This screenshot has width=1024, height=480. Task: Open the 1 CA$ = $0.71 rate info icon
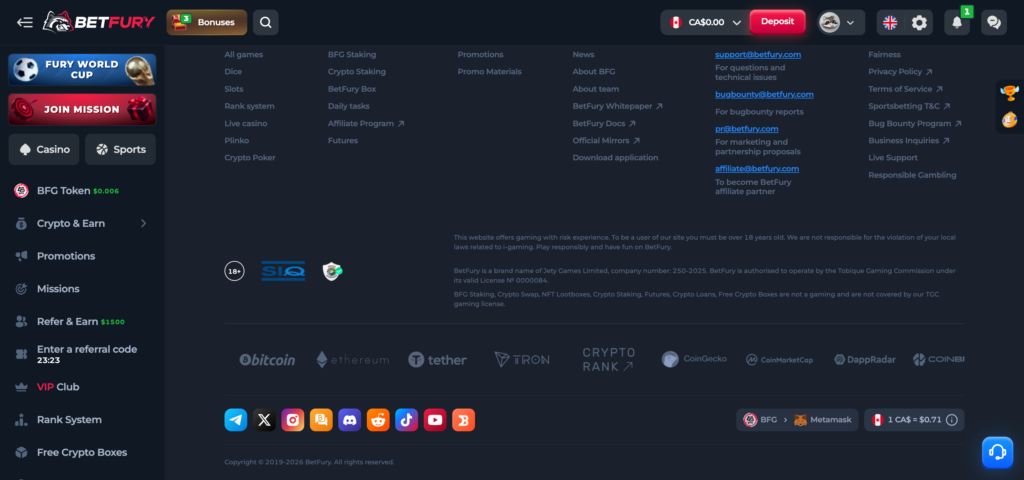point(952,420)
